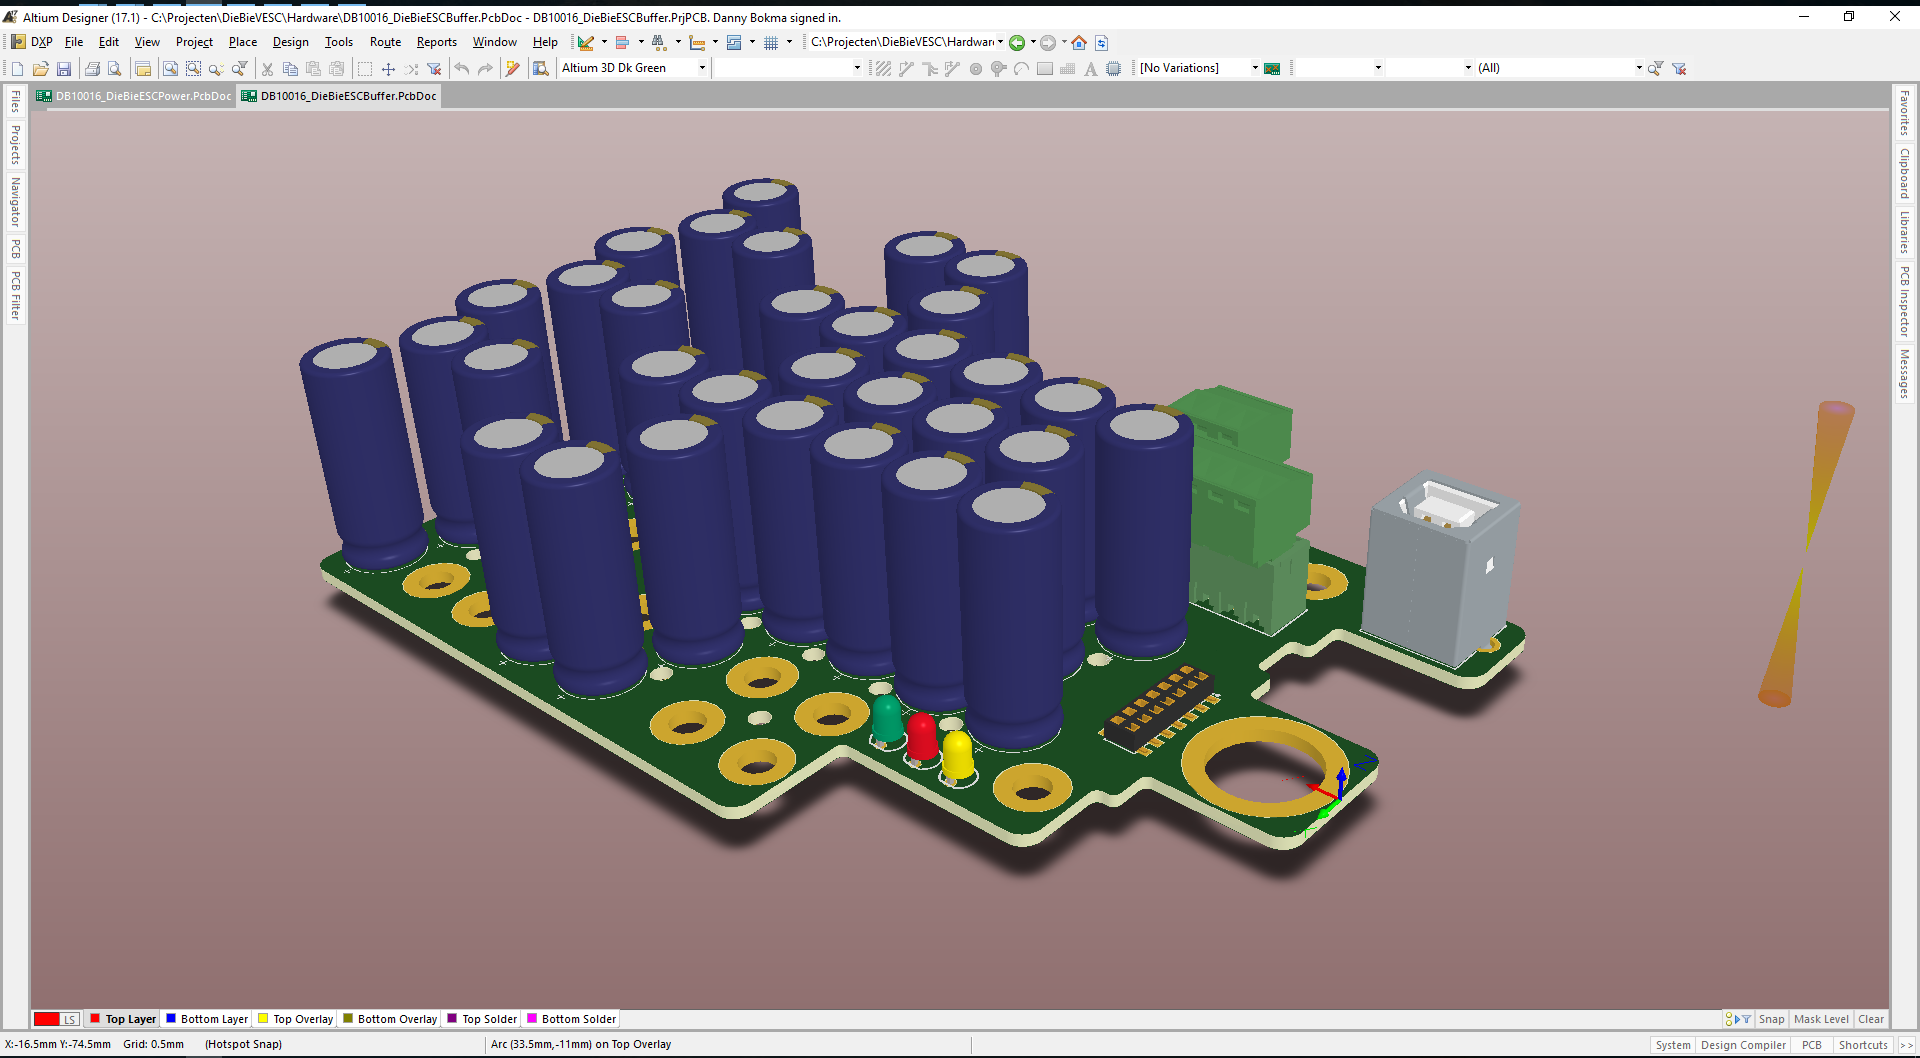The width and height of the screenshot is (1920, 1058).
Task: Click the Clear button at bottom right
Action: click(1871, 1019)
